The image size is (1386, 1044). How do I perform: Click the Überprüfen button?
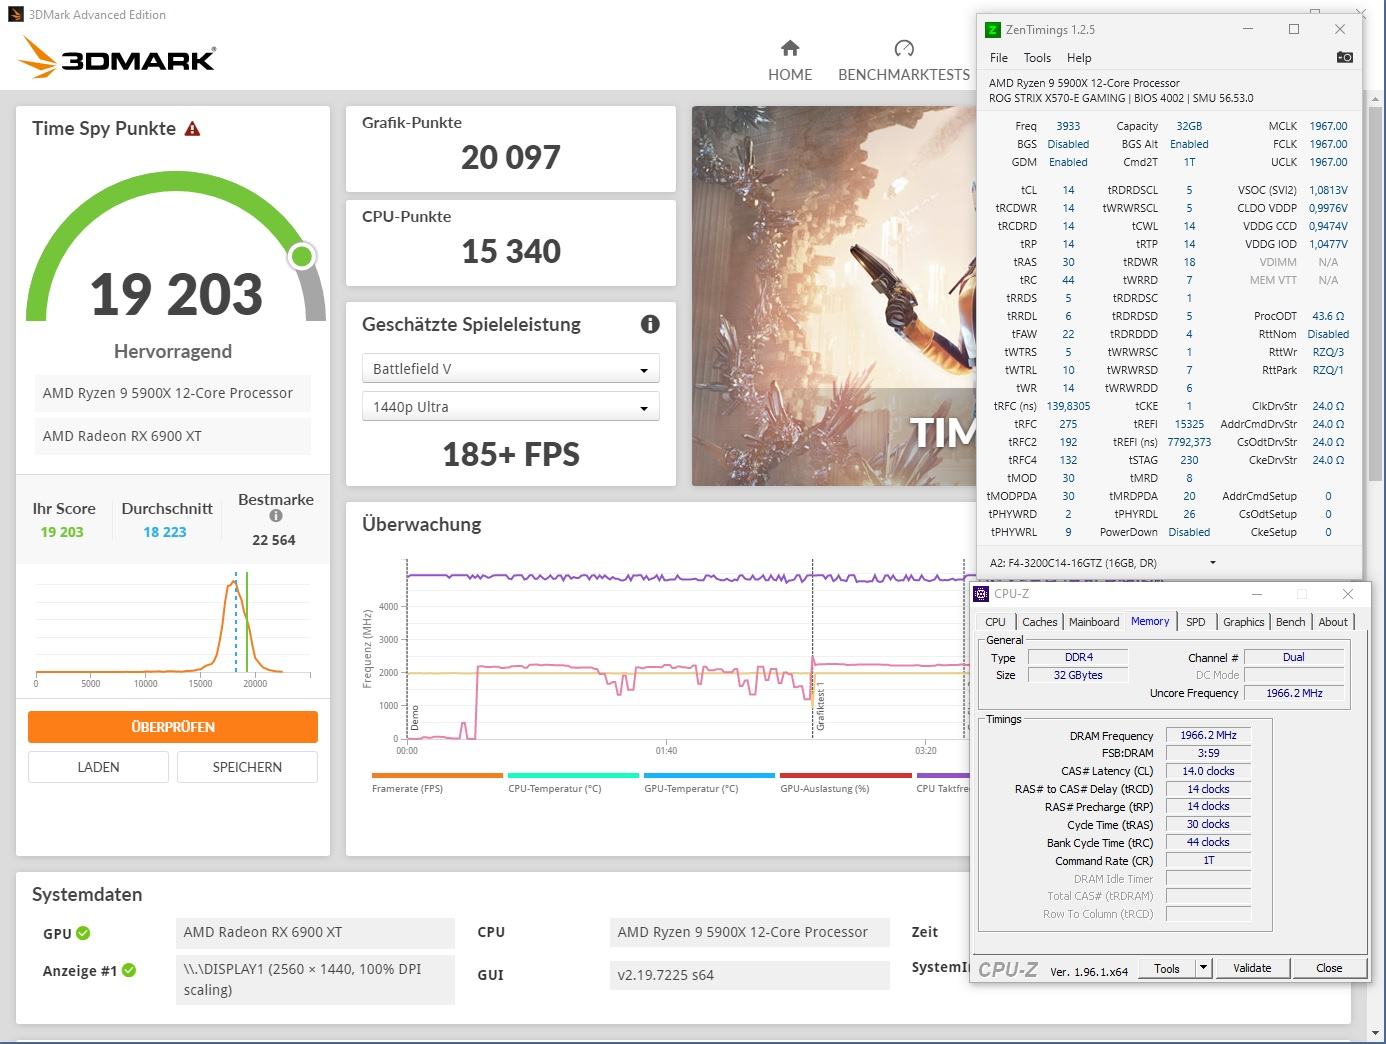(173, 727)
